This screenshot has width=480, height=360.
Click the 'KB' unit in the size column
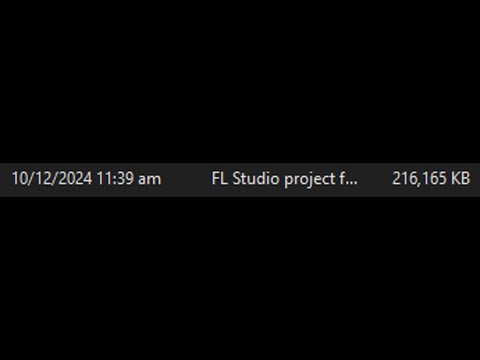460,179
